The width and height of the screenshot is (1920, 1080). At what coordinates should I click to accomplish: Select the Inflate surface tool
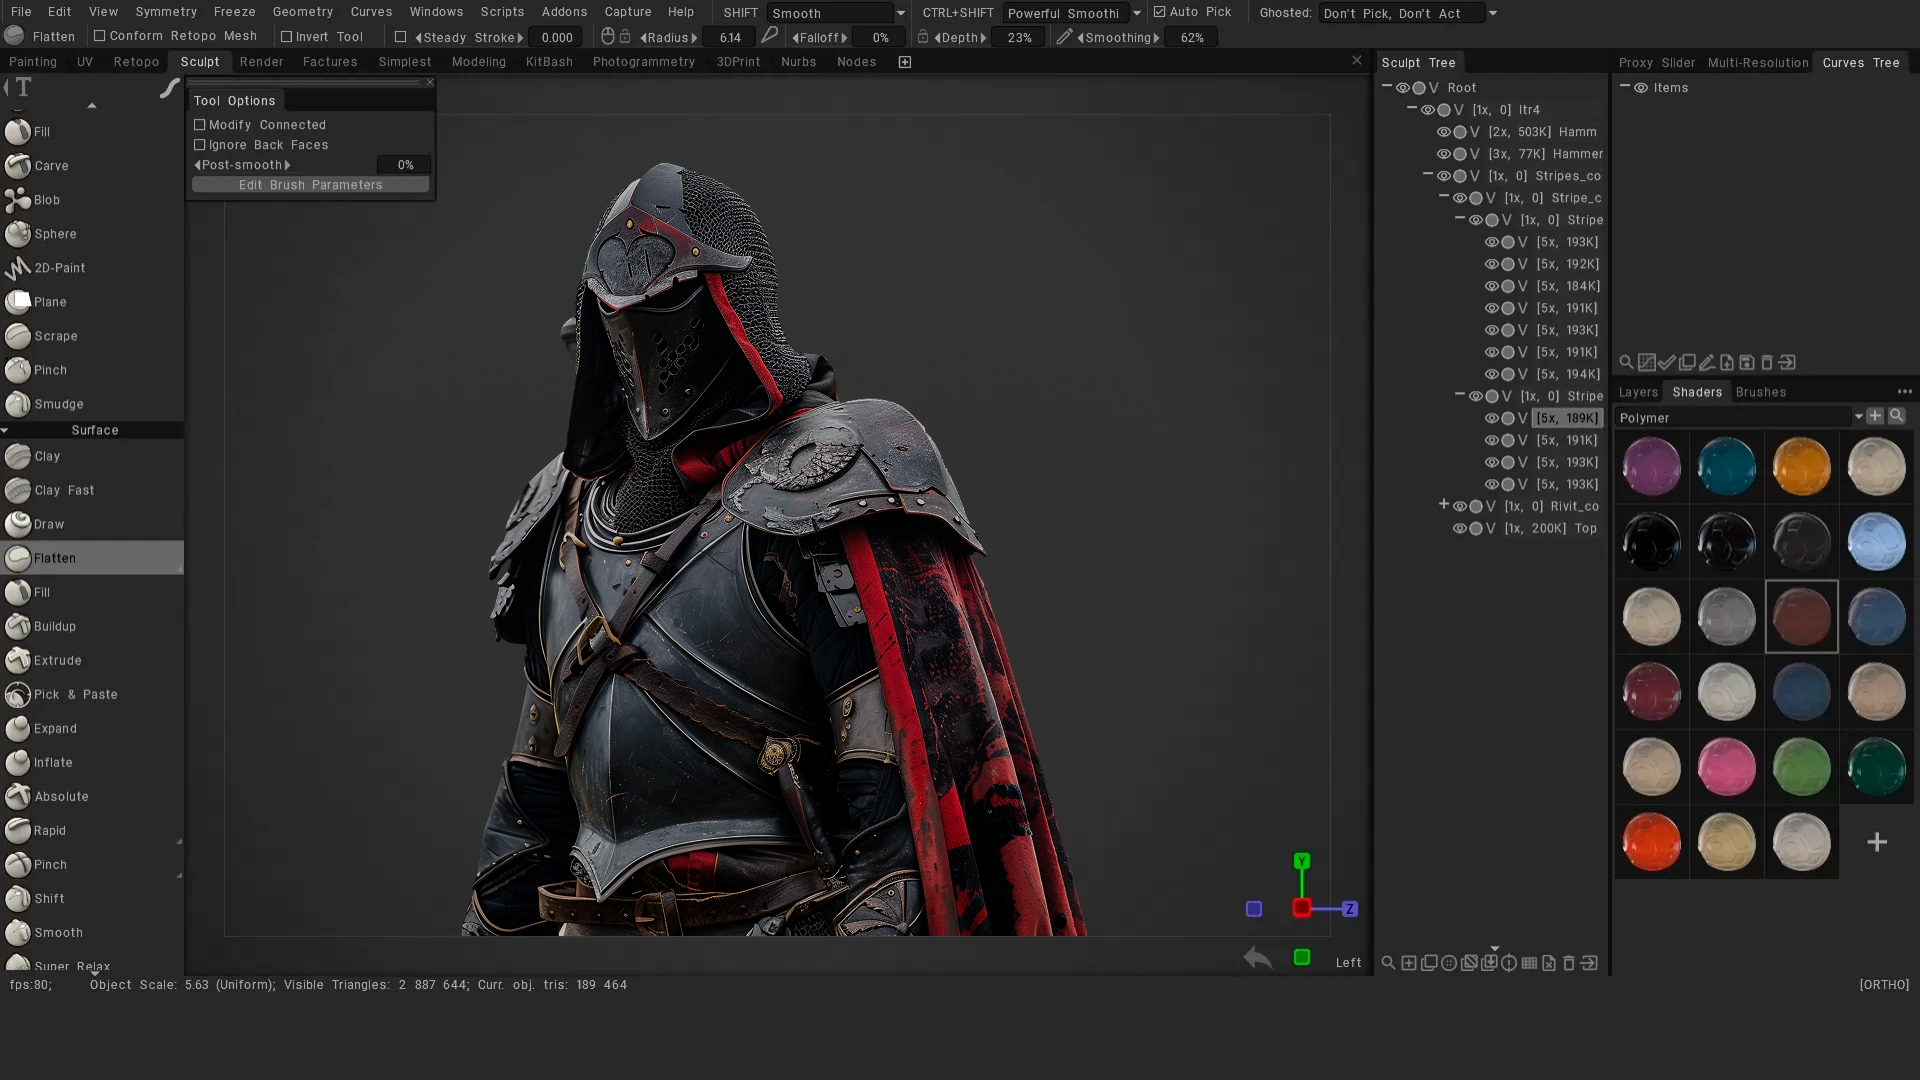coord(52,762)
